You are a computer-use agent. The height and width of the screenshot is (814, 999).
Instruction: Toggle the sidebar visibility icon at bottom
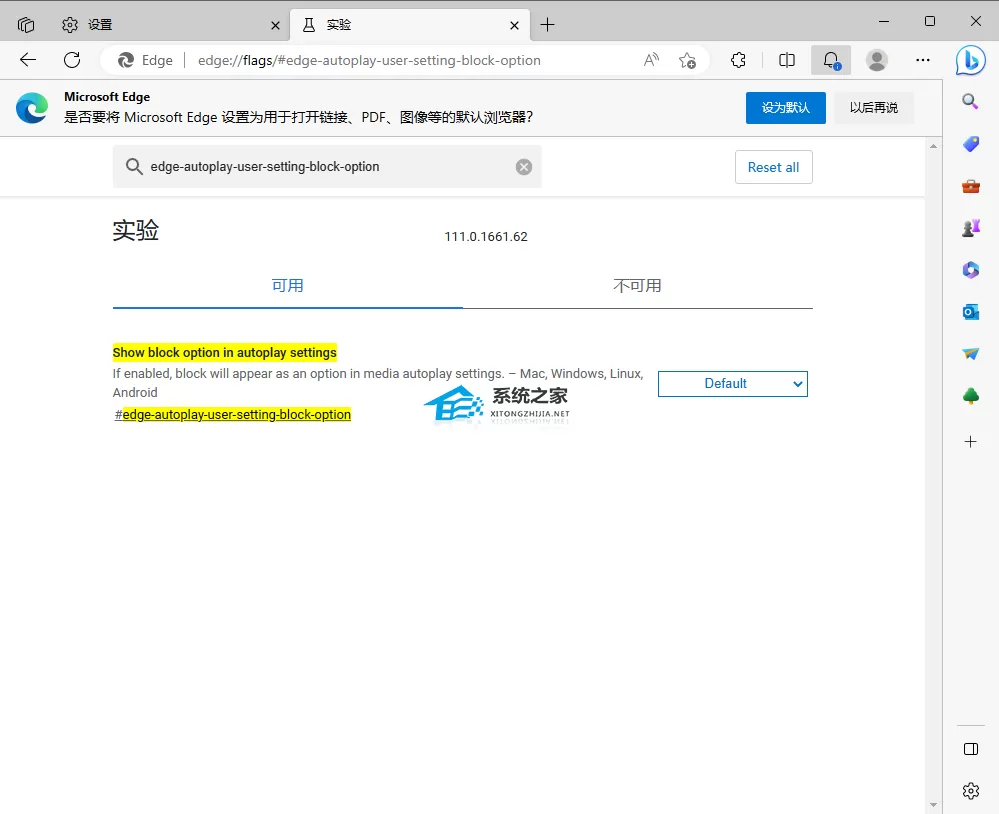coord(970,749)
